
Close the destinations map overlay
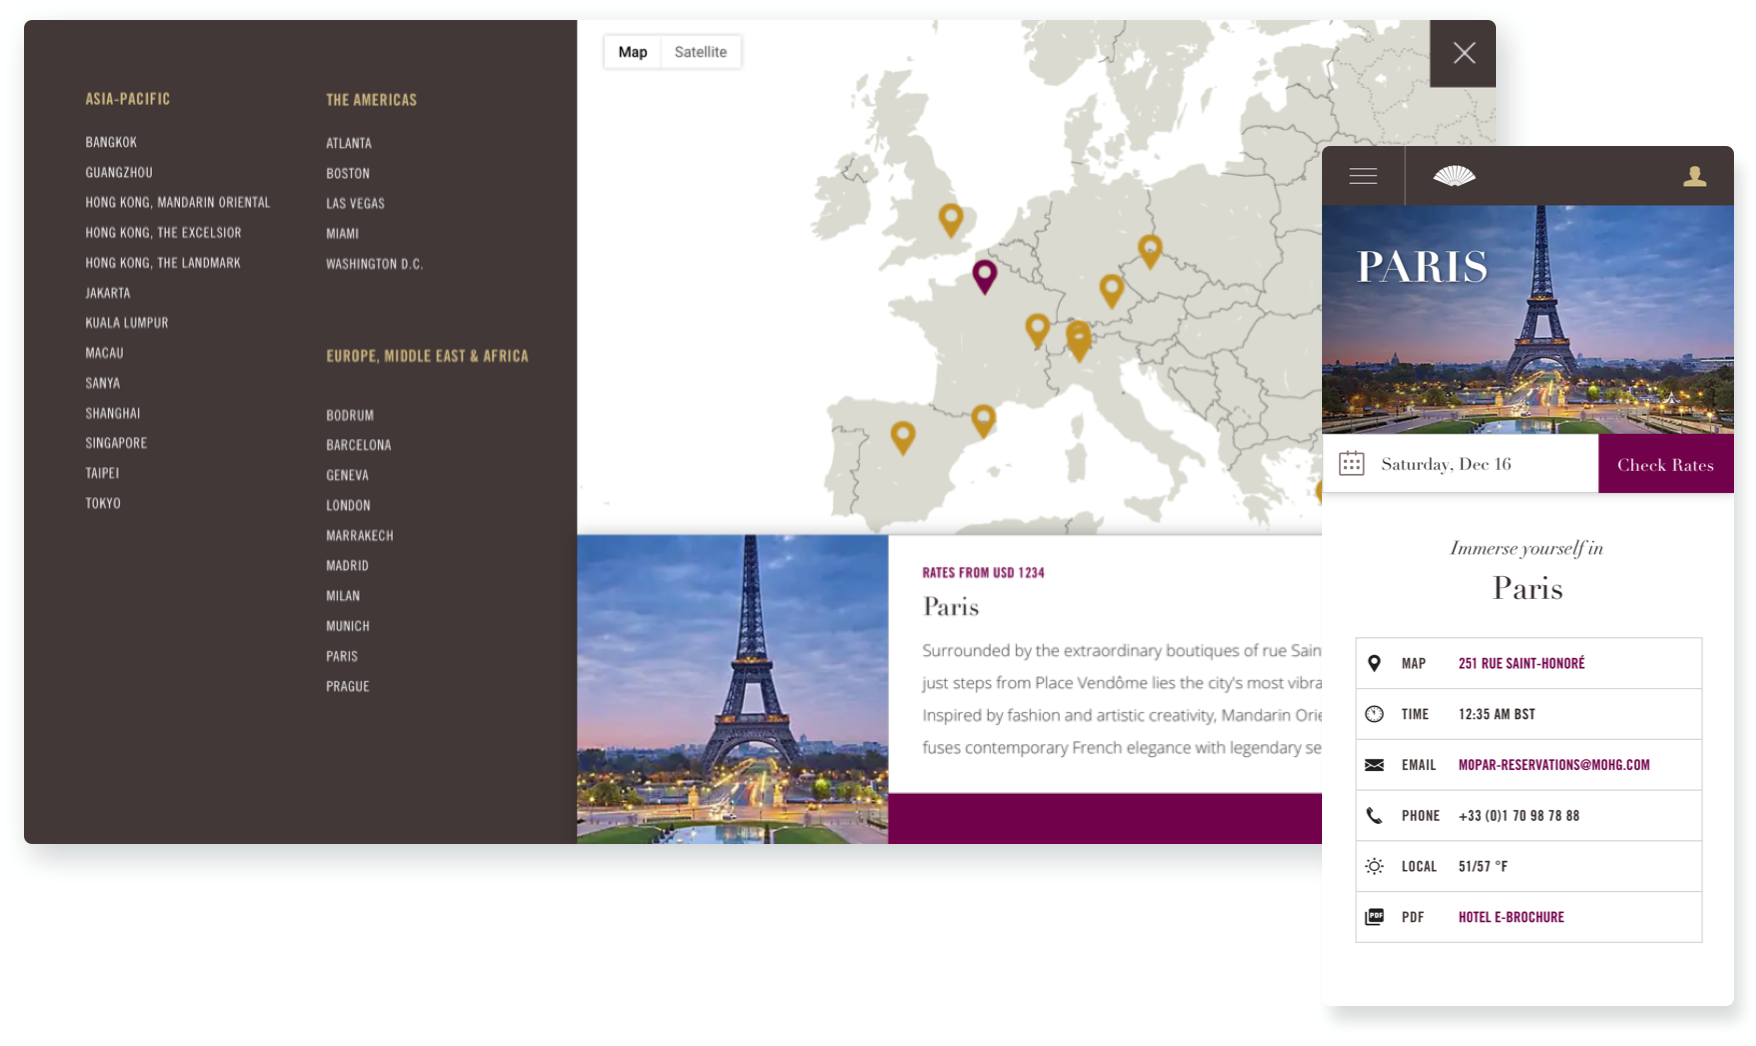[x=1464, y=53]
